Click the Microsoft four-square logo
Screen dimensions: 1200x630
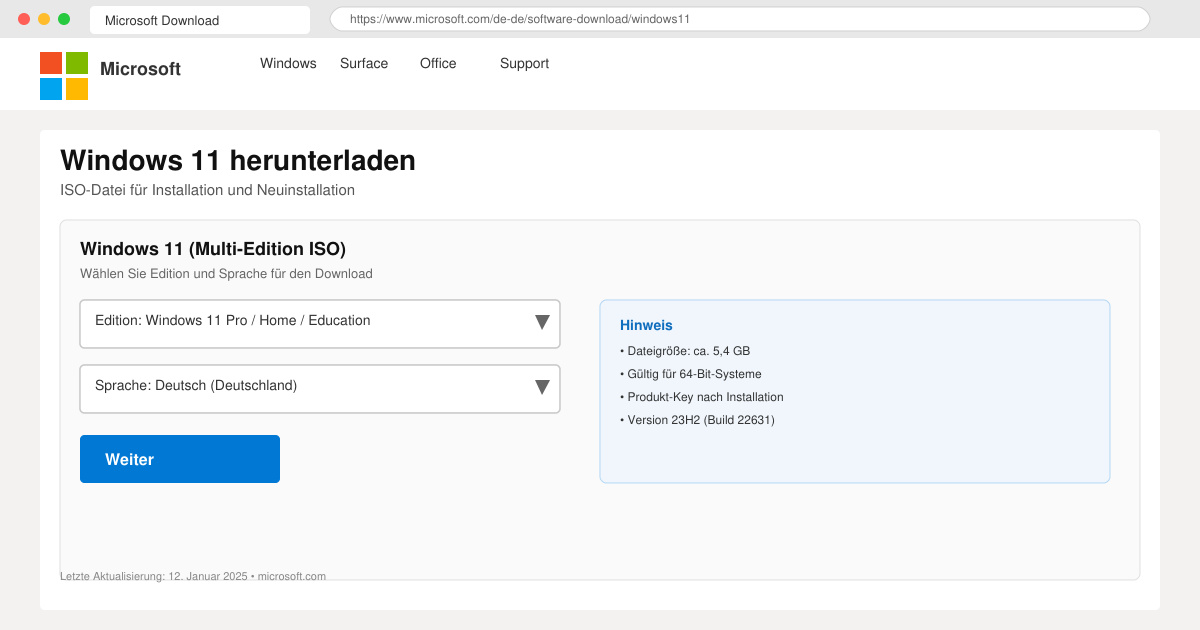(x=64, y=76)
